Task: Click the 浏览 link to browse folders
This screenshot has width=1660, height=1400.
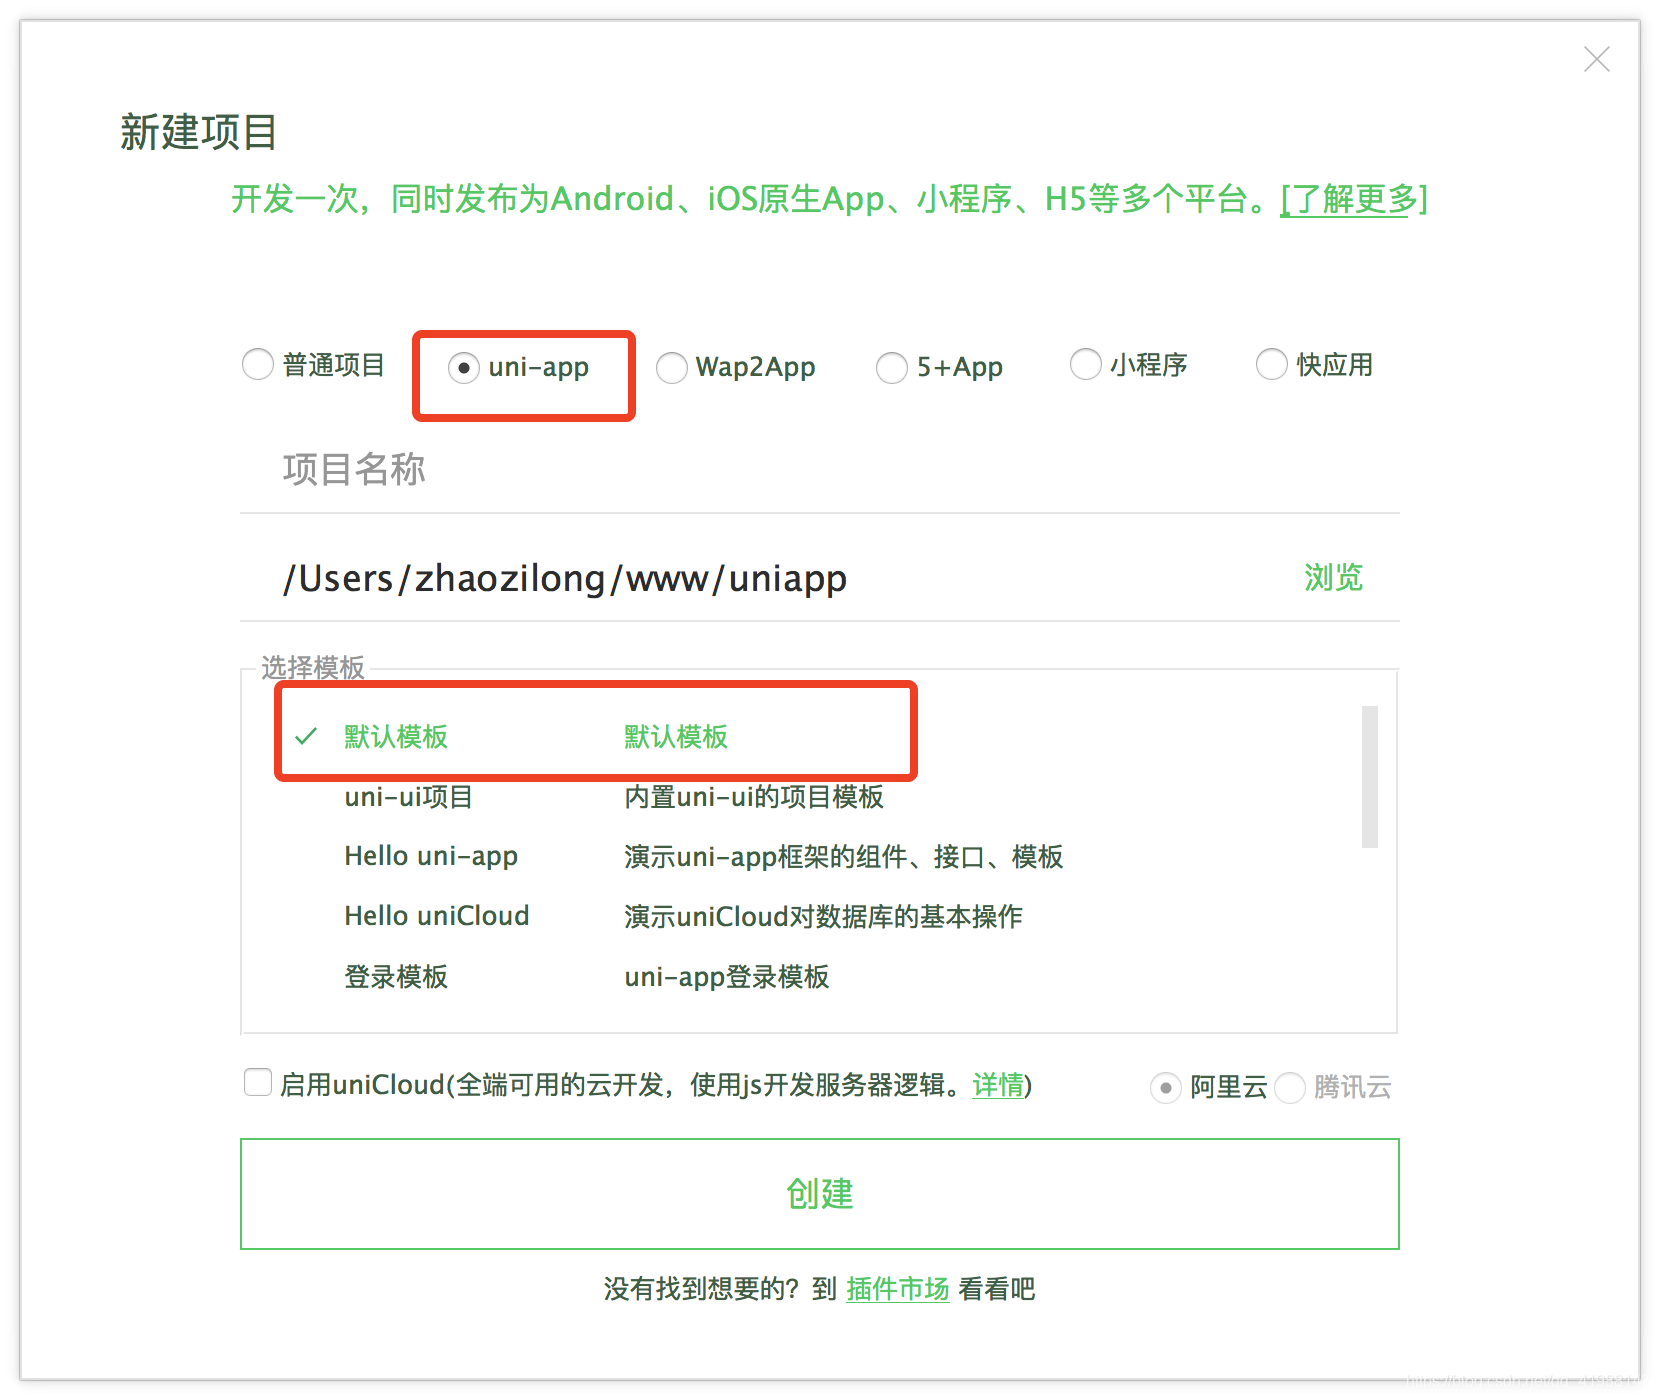Action: click(1332, 578)
